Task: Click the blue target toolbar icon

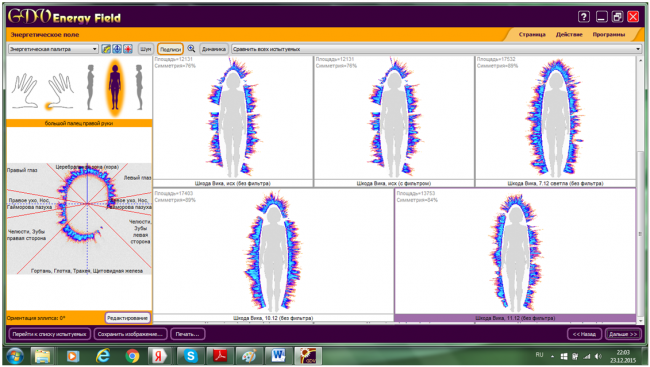Action: tap(117, 49)
